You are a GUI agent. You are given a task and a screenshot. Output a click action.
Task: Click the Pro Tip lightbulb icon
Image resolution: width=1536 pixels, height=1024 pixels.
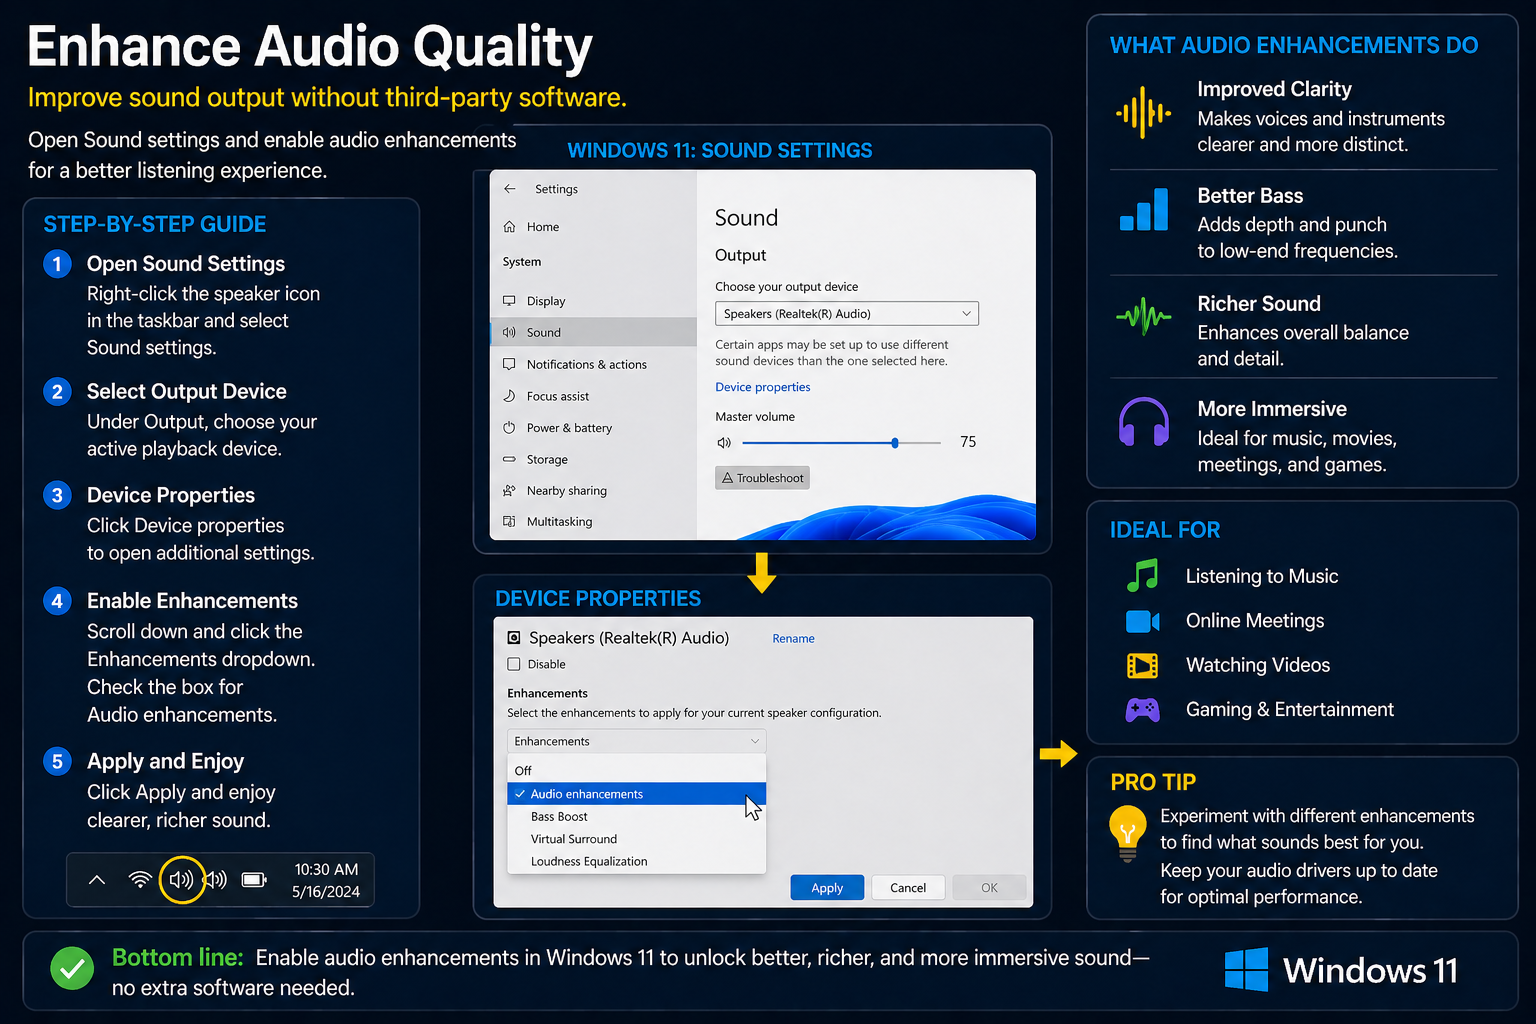click(1128, 832)
